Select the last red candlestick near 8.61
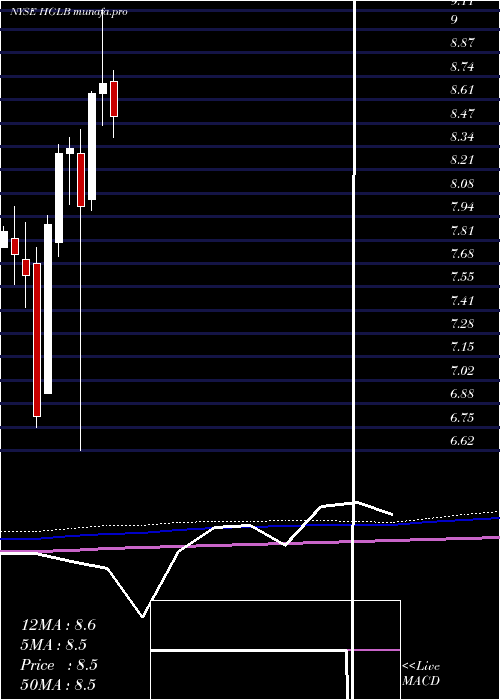Screen dimensions: 500x700 click(114, 99)
